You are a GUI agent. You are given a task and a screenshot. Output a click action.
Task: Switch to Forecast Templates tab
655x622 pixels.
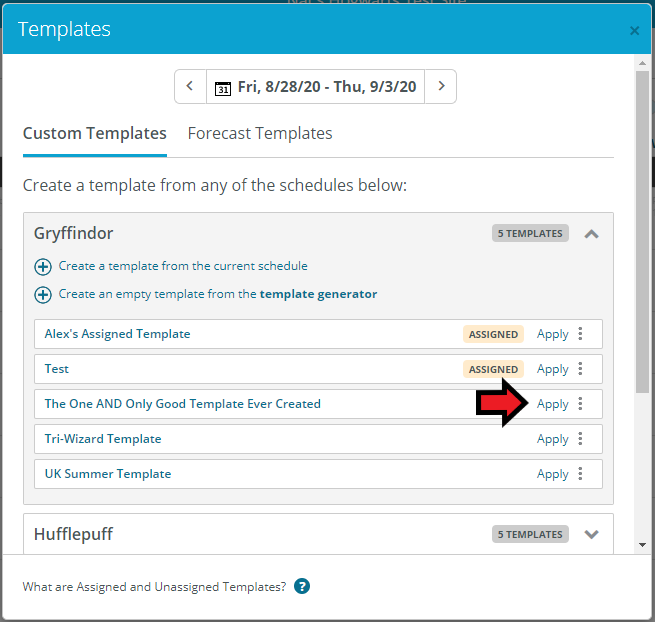(x=260, y=134)
